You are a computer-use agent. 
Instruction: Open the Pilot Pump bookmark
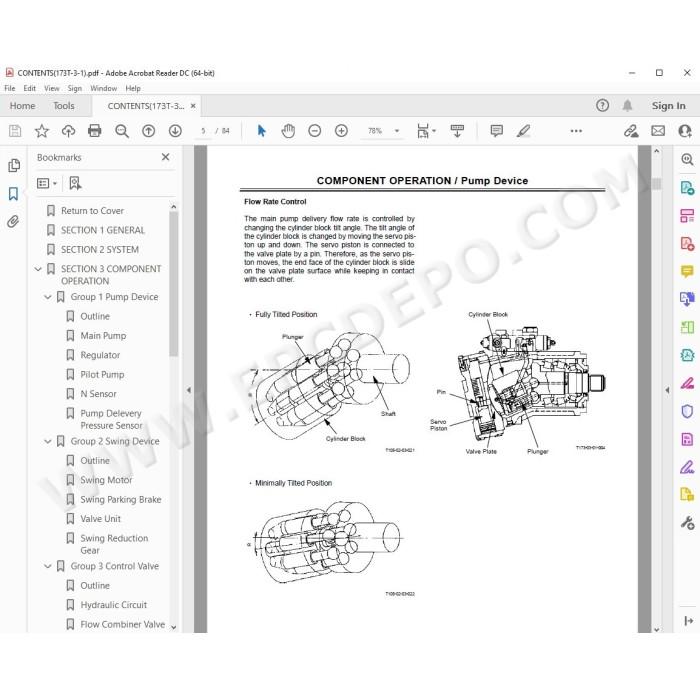tap(102, 375)
